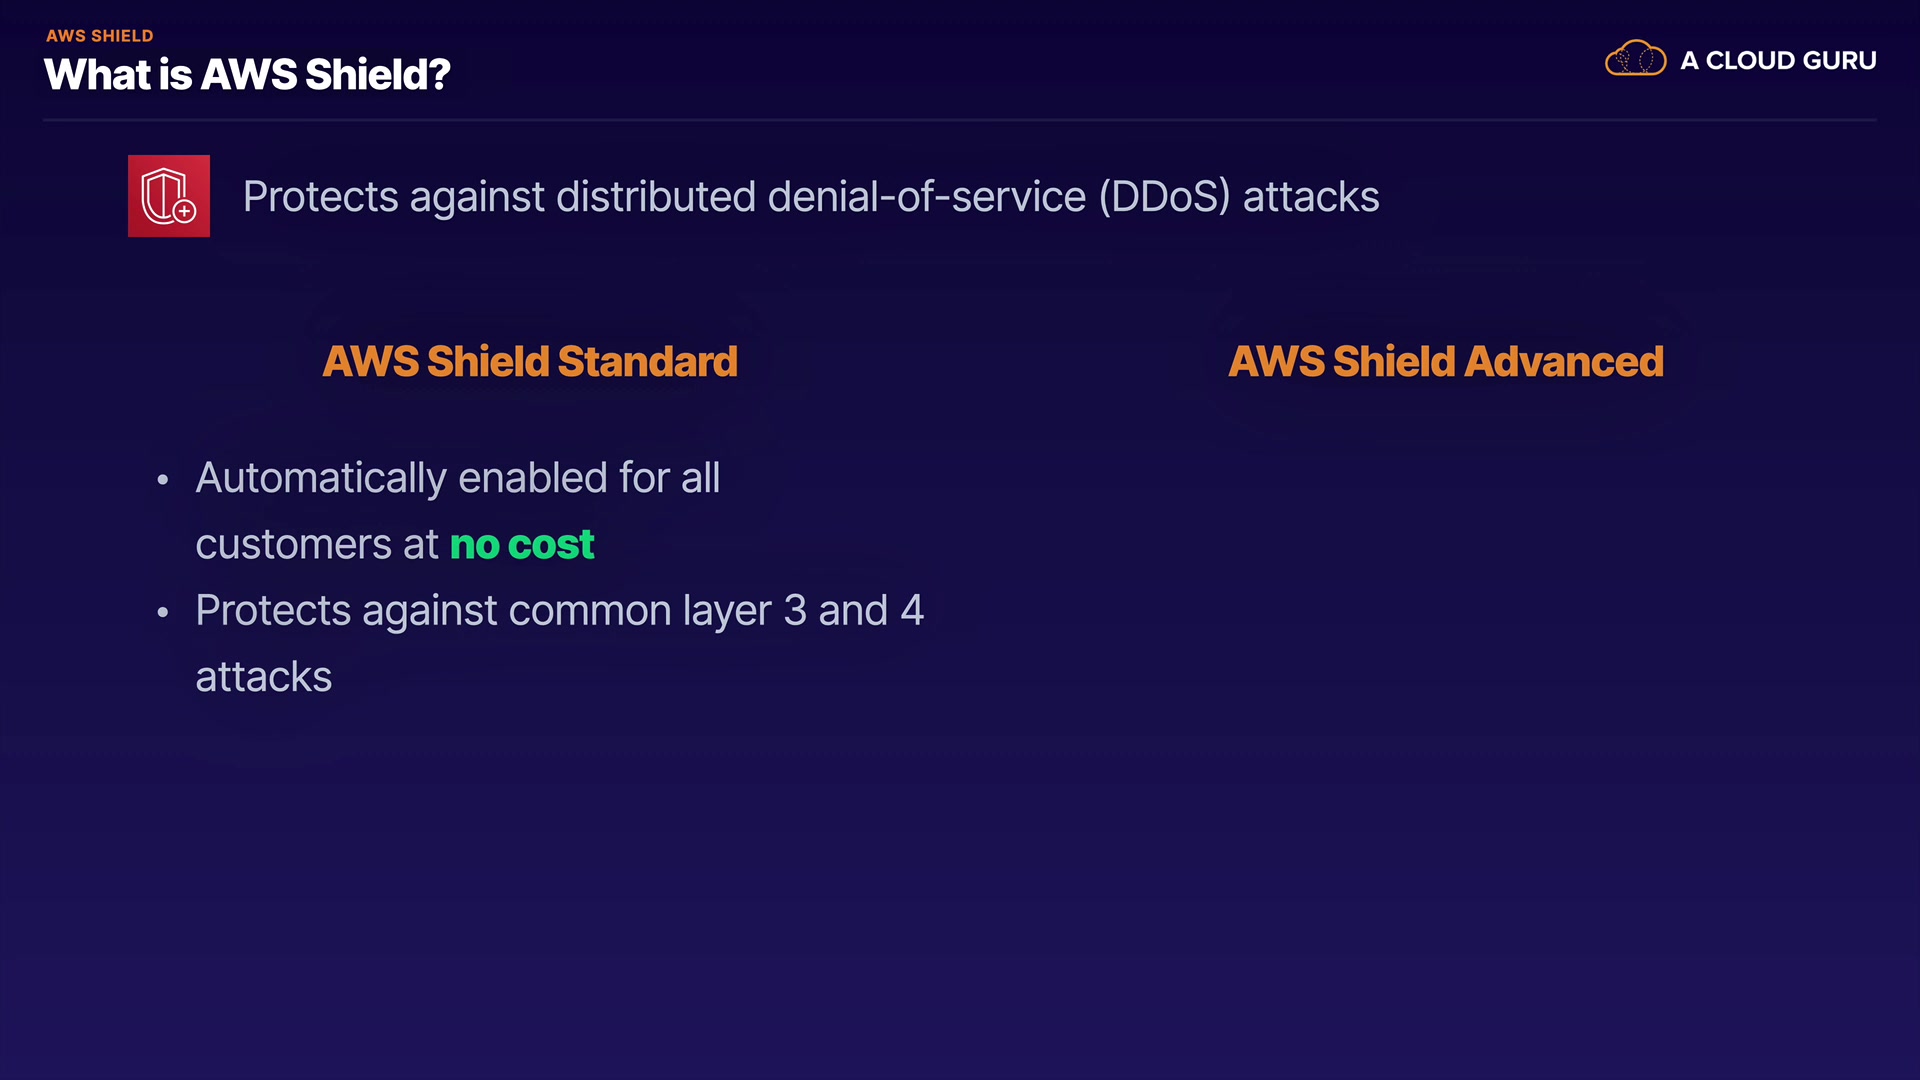Click the "customers at" text

coord(316,545)
